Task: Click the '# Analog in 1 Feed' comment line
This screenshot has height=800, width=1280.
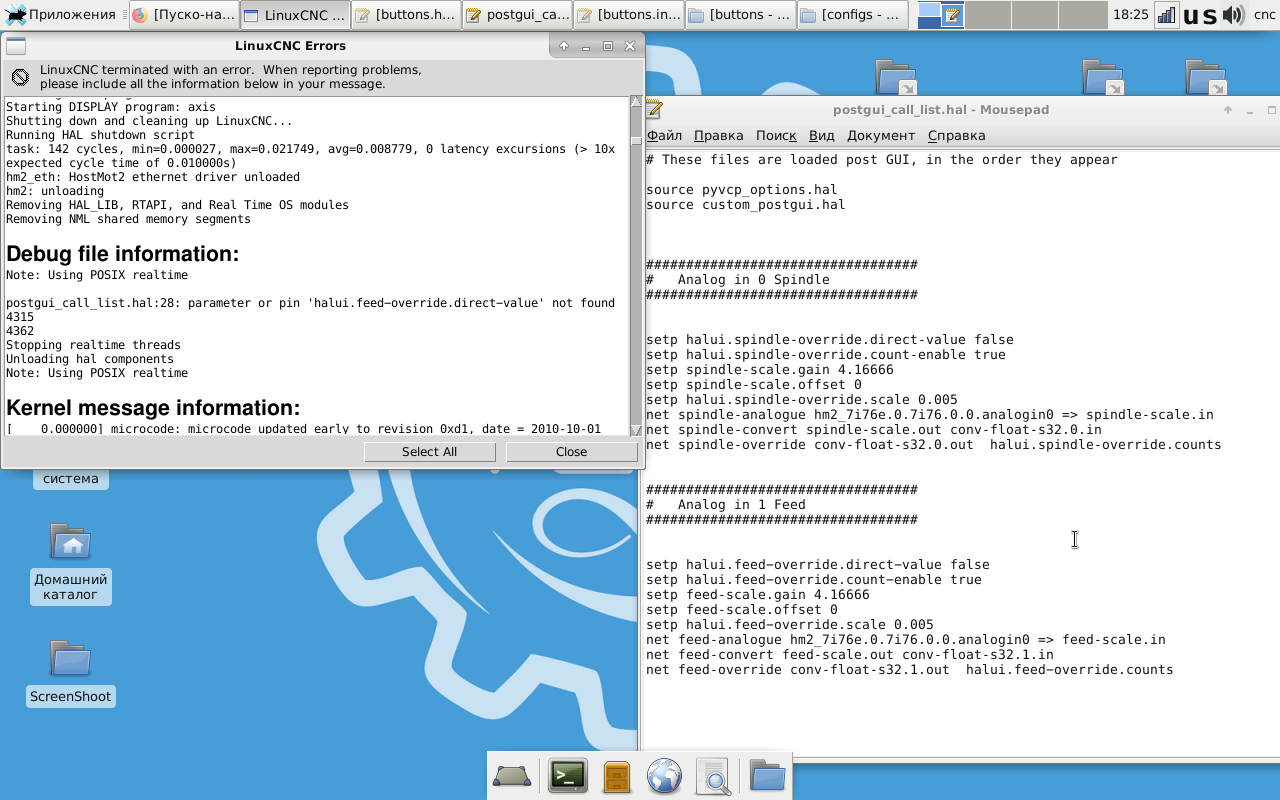Action: click(x=725, y=505)
